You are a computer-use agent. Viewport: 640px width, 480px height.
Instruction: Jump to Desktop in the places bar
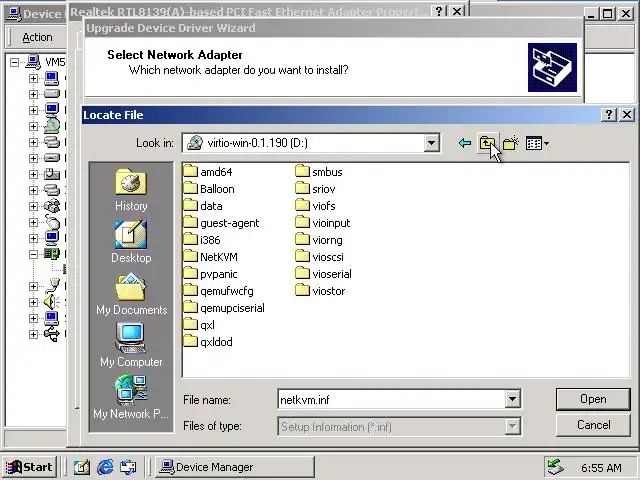131,242
